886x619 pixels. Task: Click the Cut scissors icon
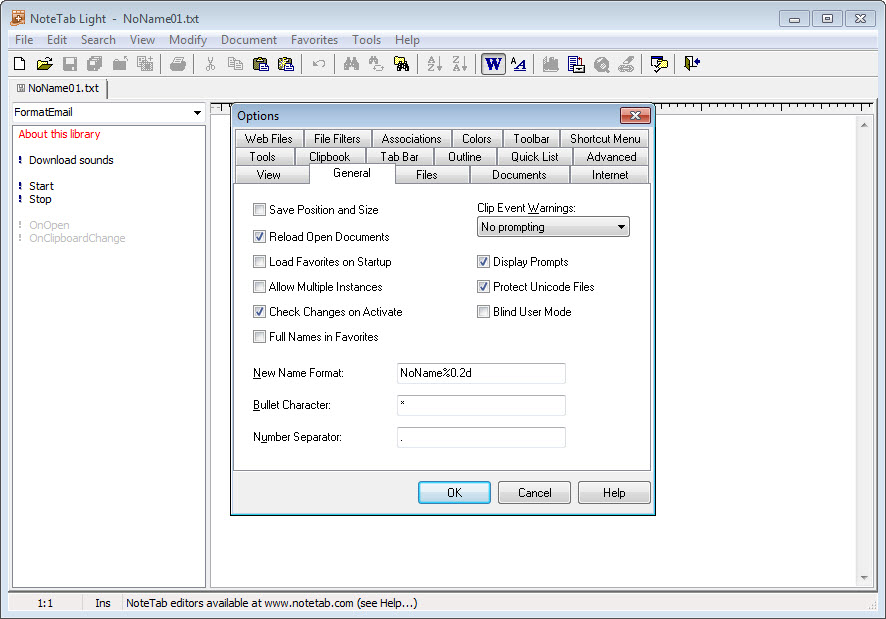210,64
